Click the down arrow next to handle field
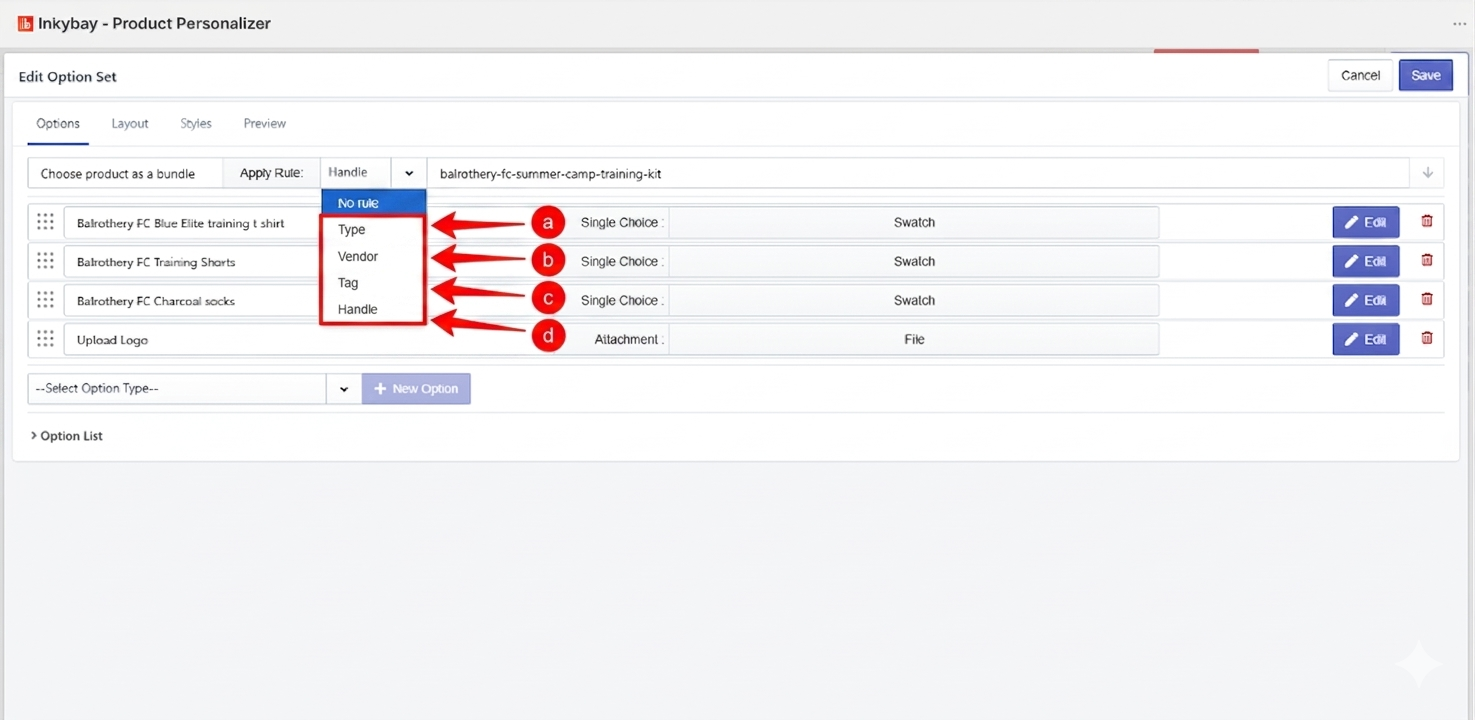 tap(1427, 173)
